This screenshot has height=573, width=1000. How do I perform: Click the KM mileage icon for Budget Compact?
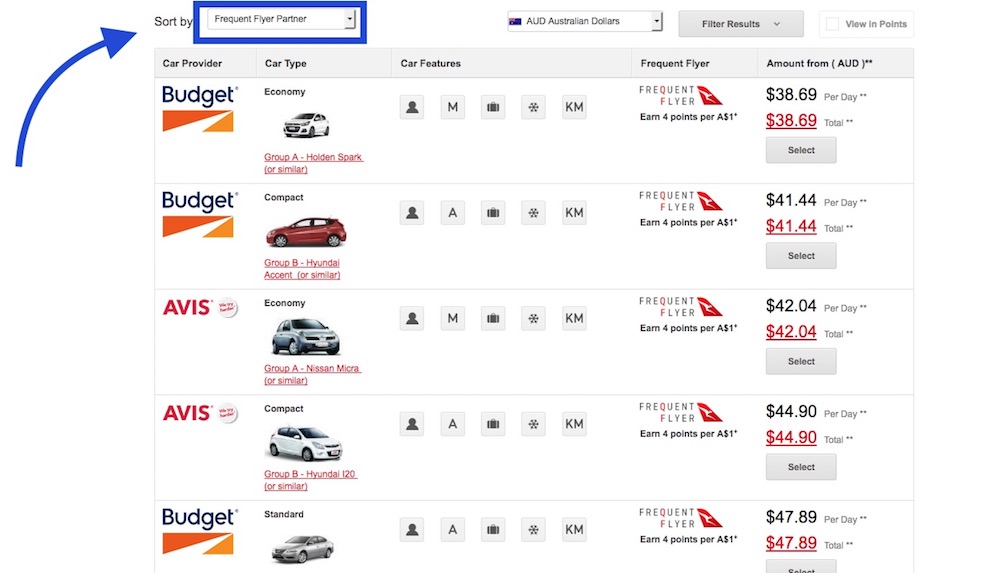tap(574, 212)
